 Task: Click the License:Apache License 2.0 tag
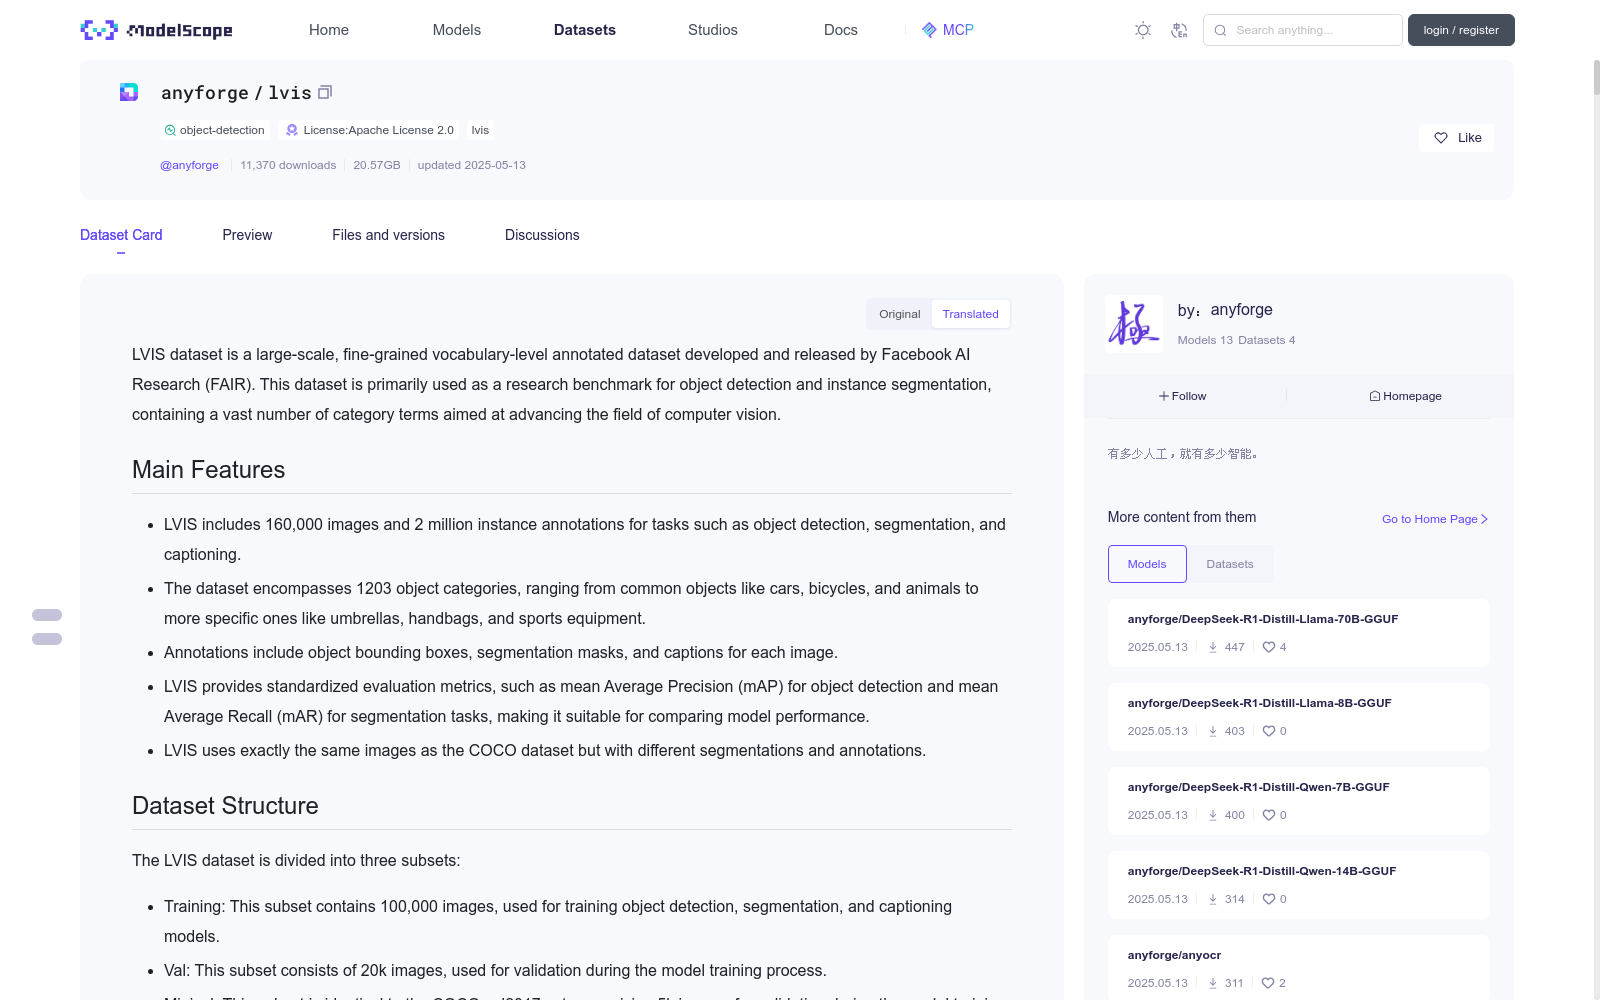pos(370,130)
